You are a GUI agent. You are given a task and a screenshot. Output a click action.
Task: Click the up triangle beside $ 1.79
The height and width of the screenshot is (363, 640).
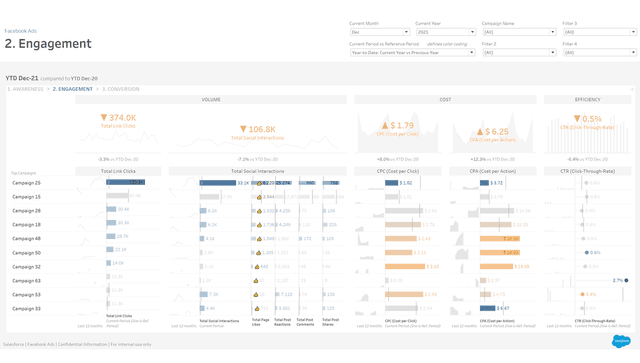384,125
